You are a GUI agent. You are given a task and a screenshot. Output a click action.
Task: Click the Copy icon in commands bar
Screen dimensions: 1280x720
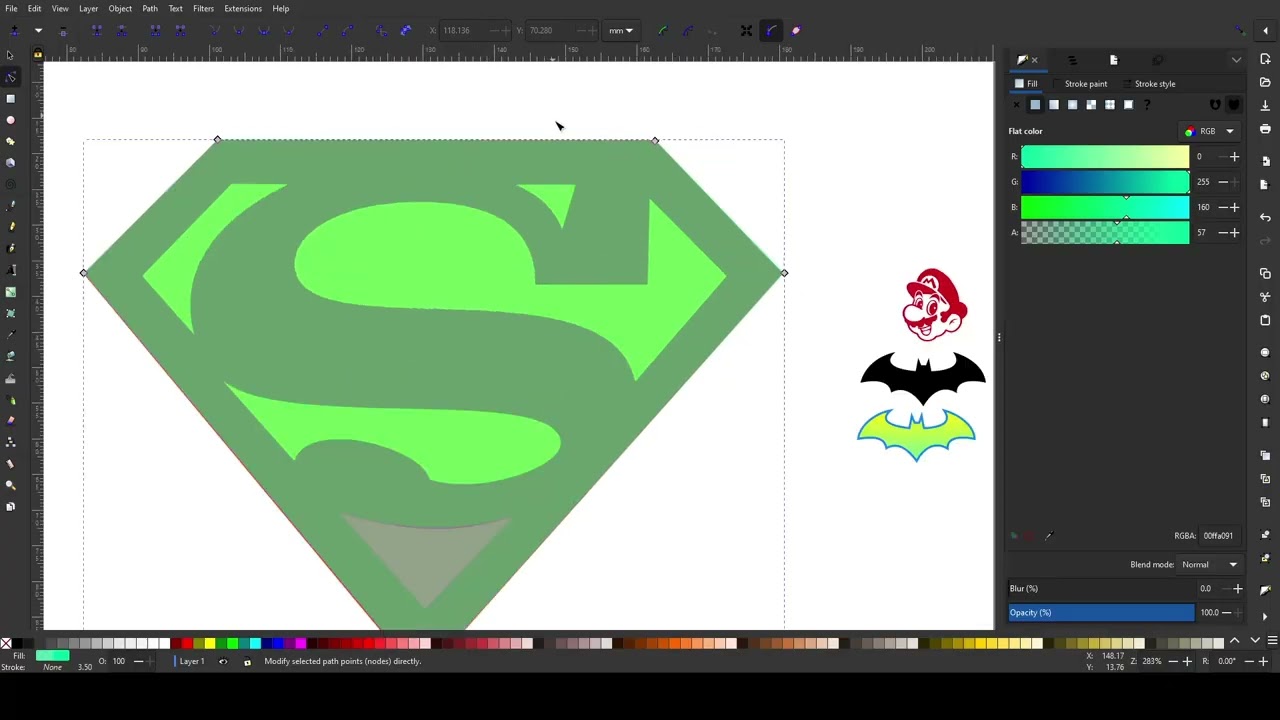[1265, 273]
